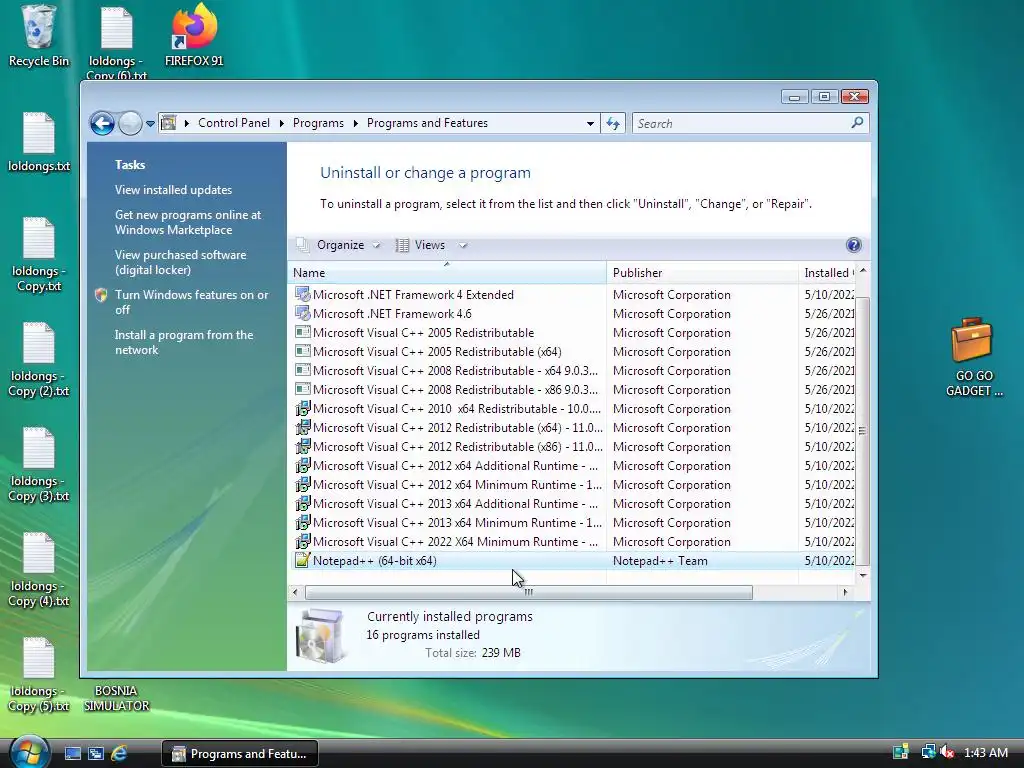Screen dimensions: 1024x768
Task: Select Microsoft .NET Framework 4 Extended row
Action: point(571,295)
